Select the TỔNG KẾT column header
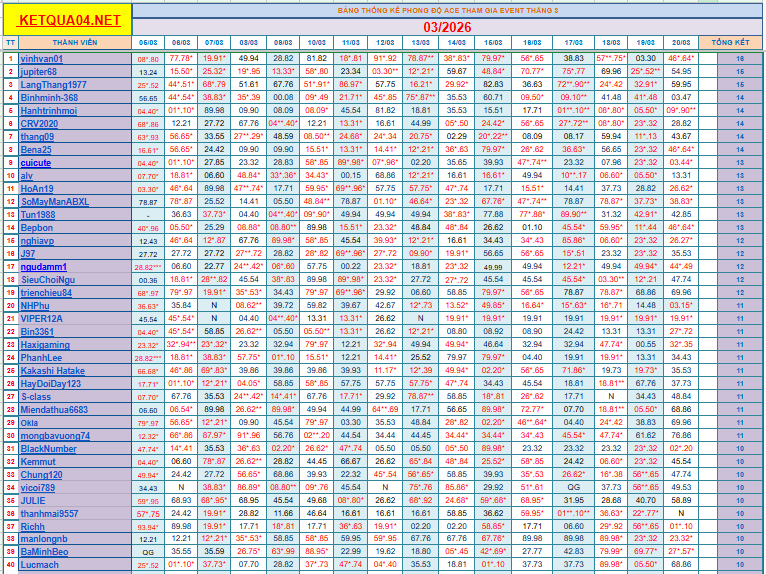The height and width of the screenshot is (574, 766). pyautogui.click(x=738, y=44)
